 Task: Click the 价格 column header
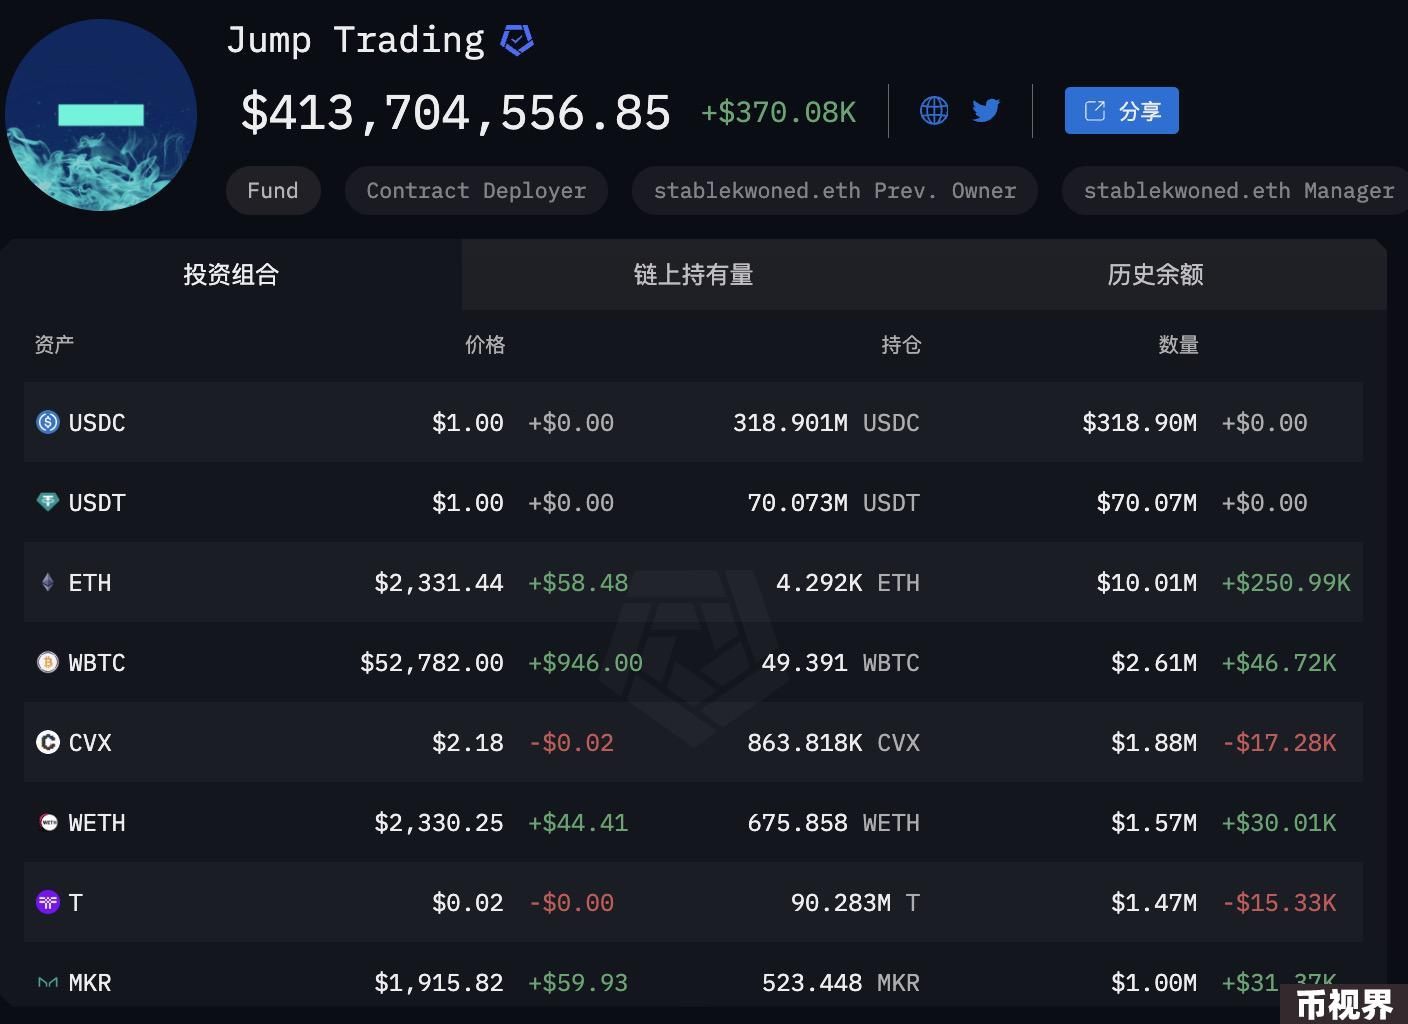point(485,345)
